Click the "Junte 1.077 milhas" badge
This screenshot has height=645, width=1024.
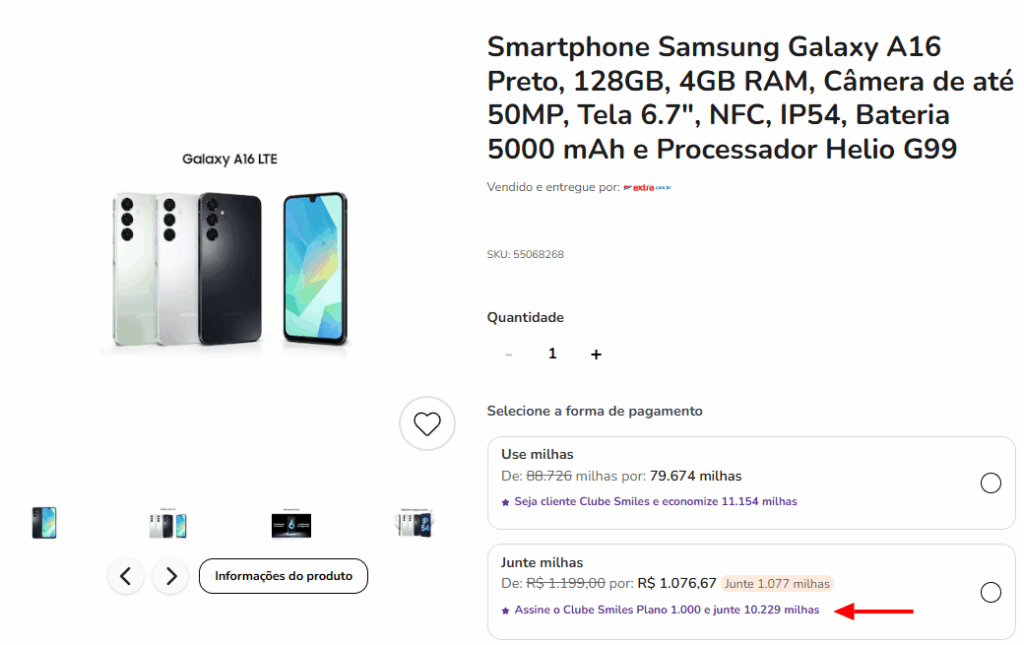click(777, 583)
